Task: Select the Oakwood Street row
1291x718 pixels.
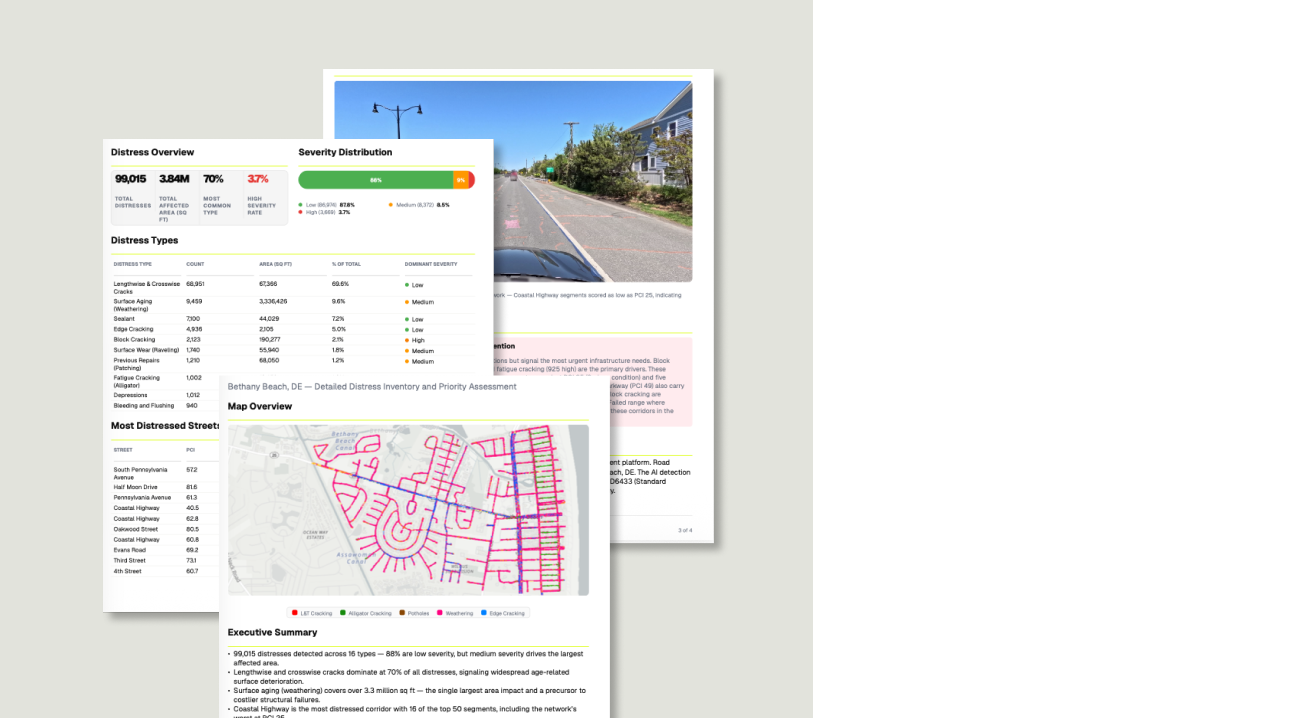Action: pyautogui.click(x=165, y=529)
